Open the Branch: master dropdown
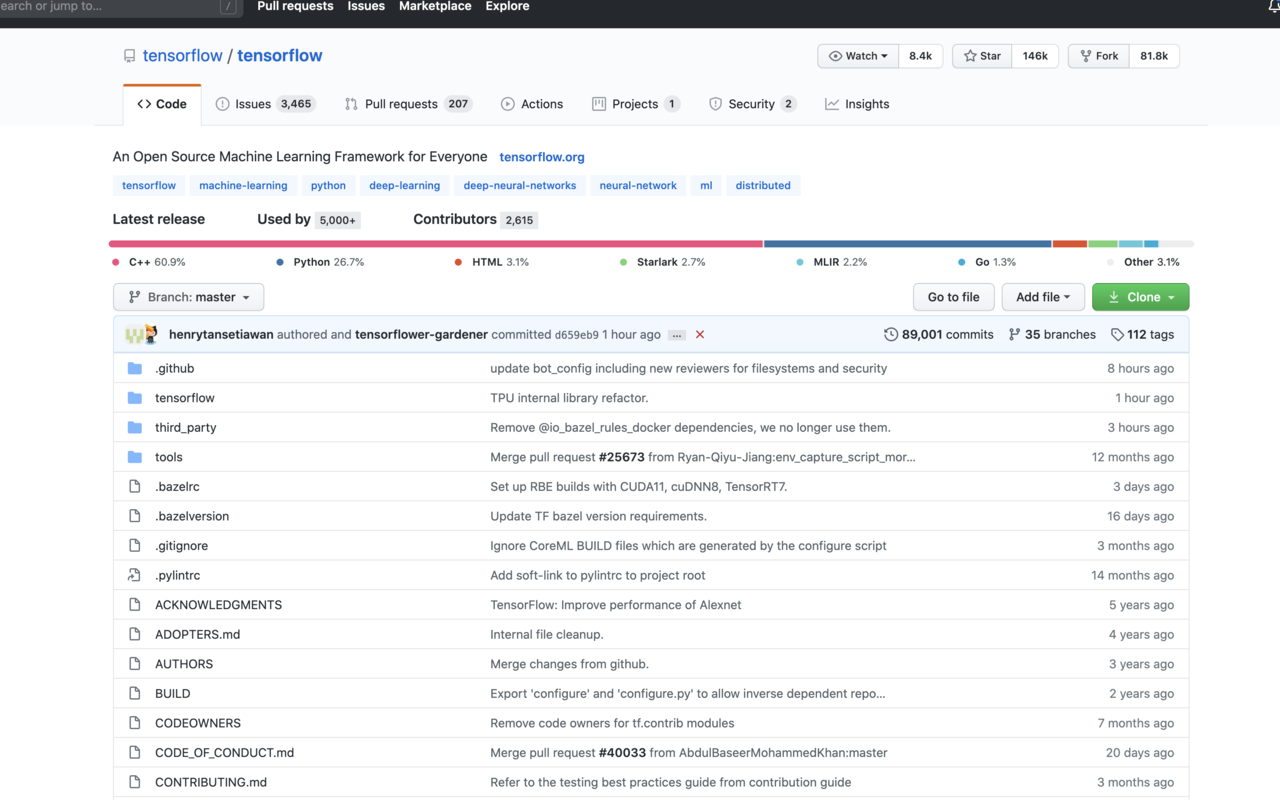1280x800 pixels. (189, 297)
